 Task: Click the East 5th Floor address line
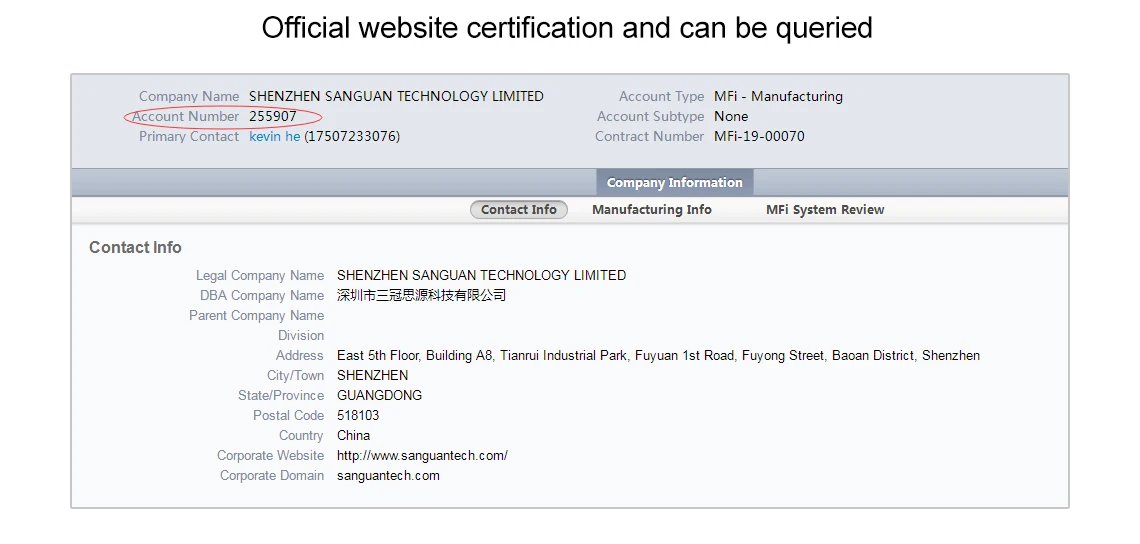click(x=658, y=356)
